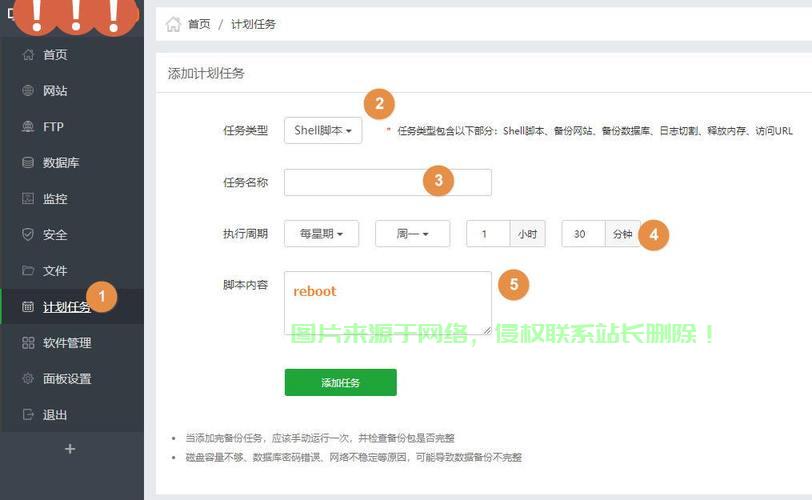The height and width of the screenshot is (500, 812).
Task: Click the 任务类型 field label
Action: [x=245, y=130]
